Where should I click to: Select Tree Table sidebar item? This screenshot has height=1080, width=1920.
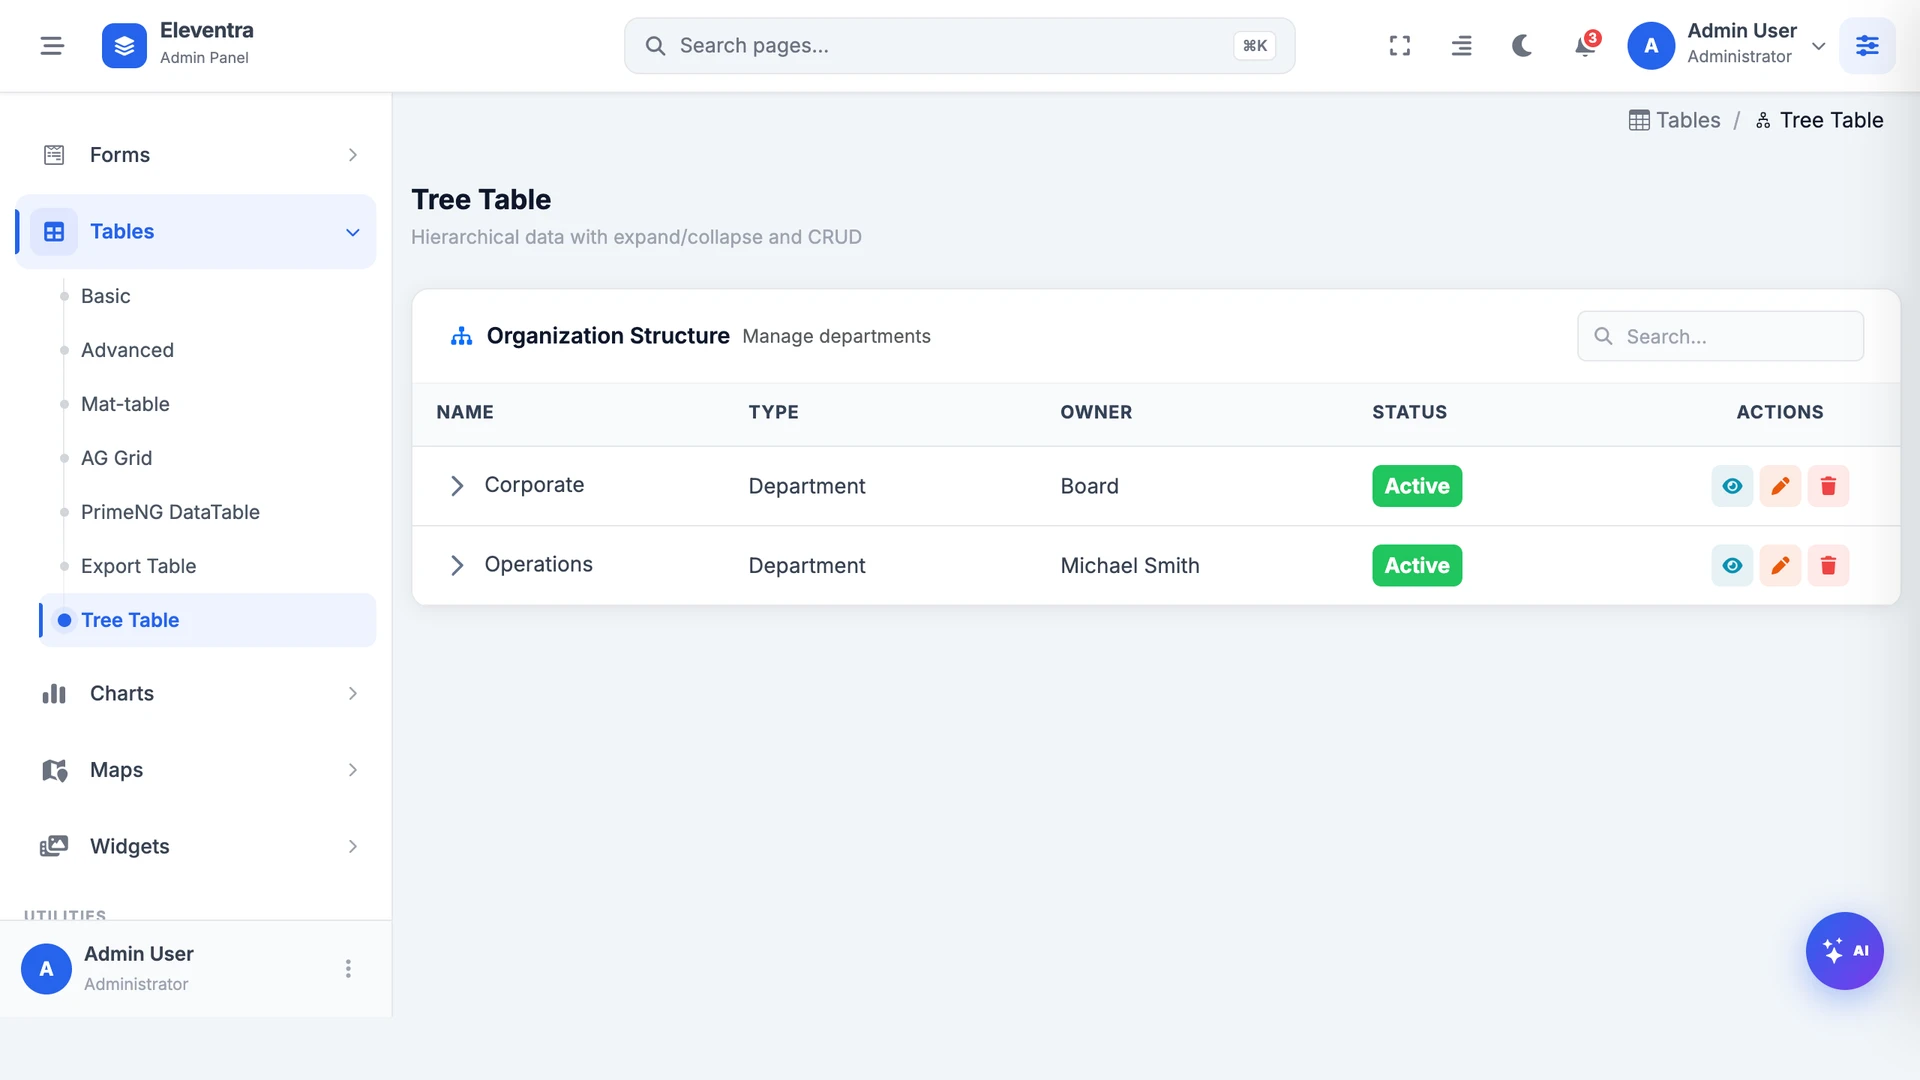click(x=207, y=620)
